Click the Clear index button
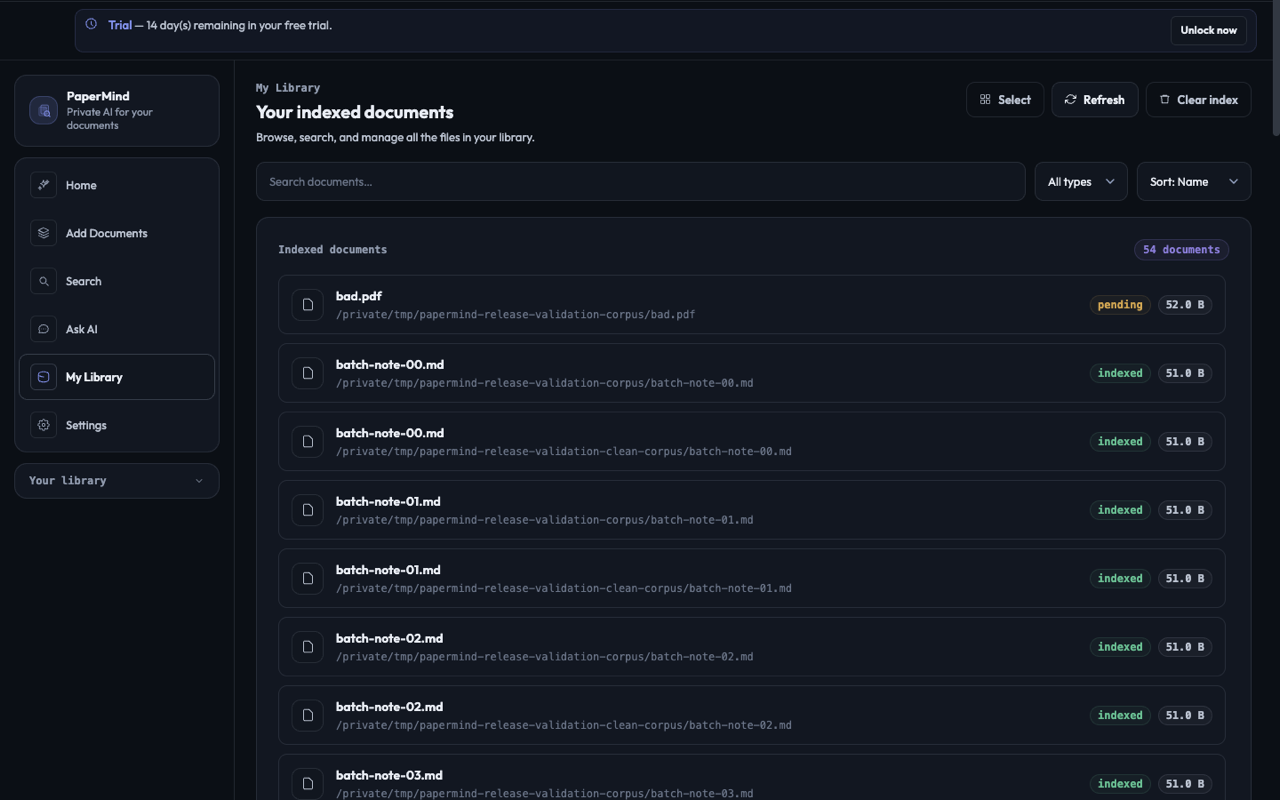 pyautogui.click(x=1199, y=100)
